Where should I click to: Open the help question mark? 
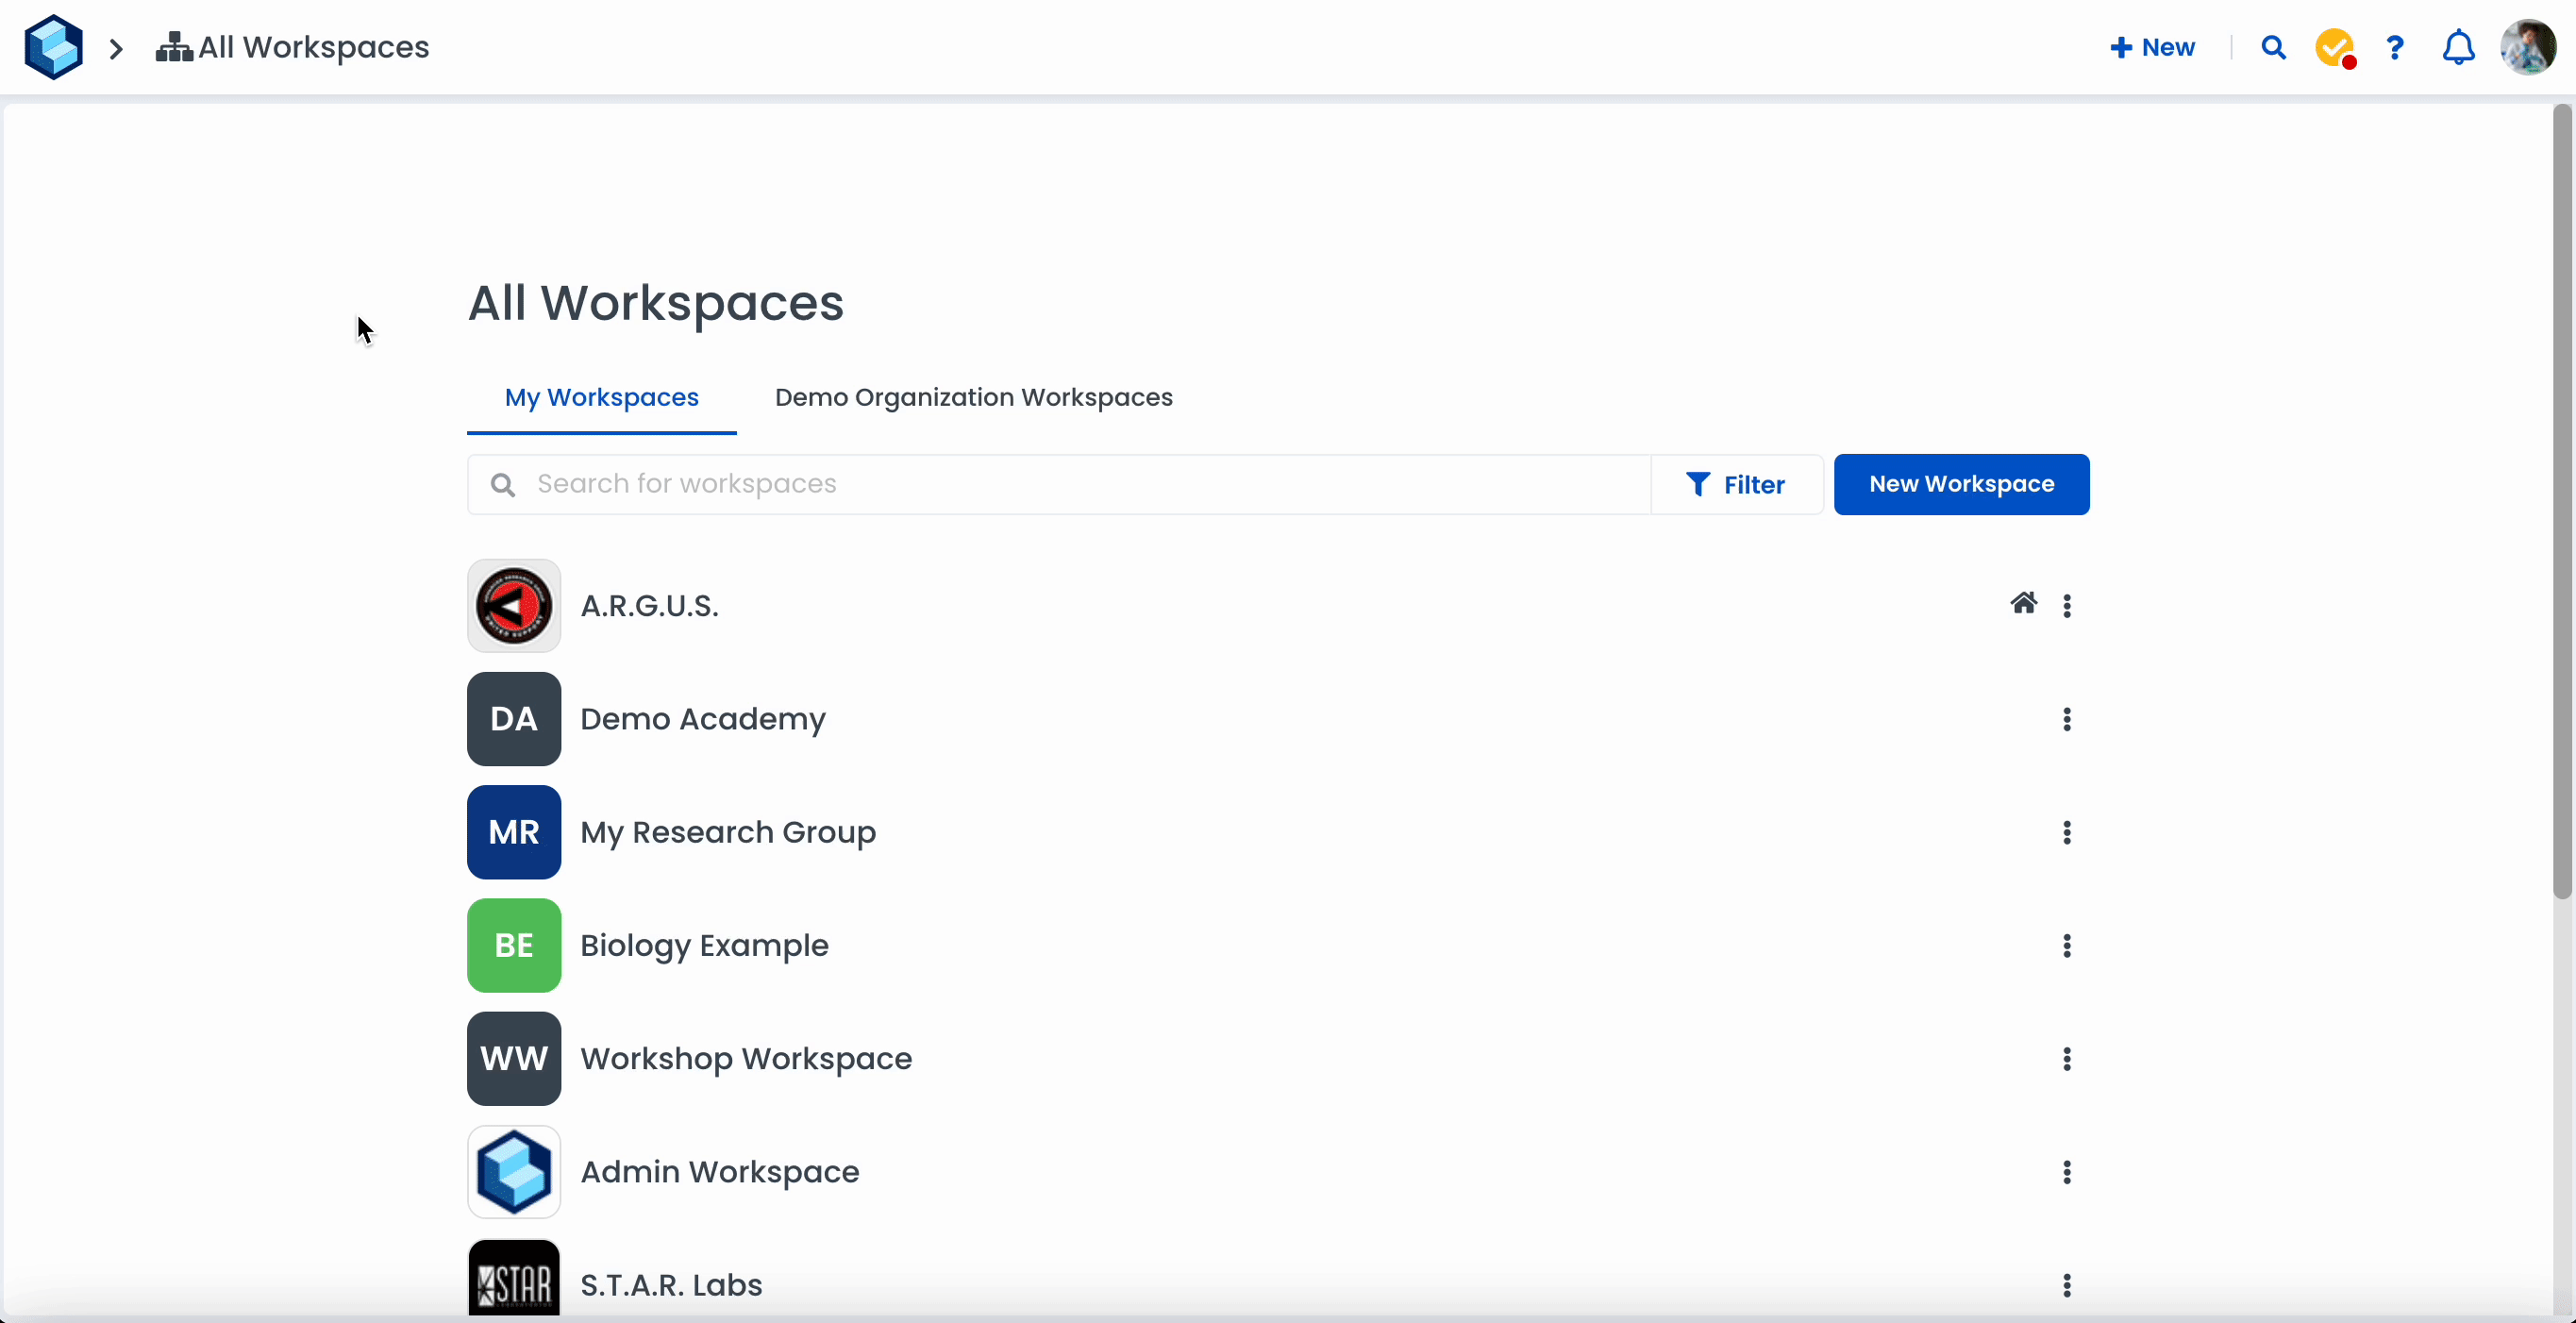[2395, 47]
